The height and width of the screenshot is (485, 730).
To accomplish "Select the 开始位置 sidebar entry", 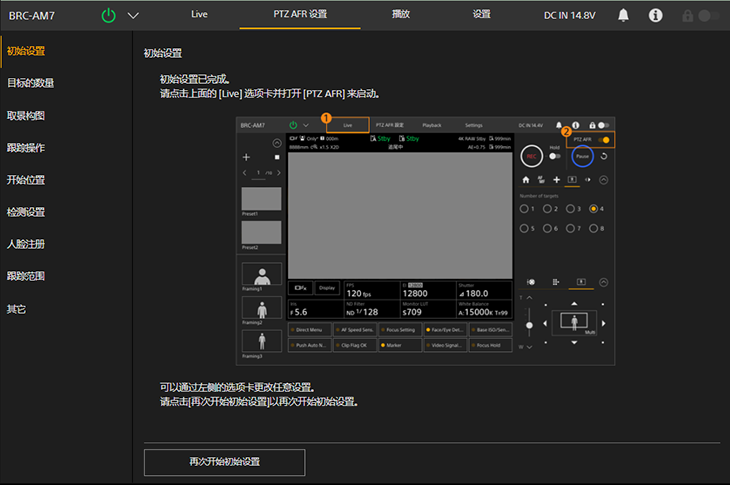I will [26, 180].
